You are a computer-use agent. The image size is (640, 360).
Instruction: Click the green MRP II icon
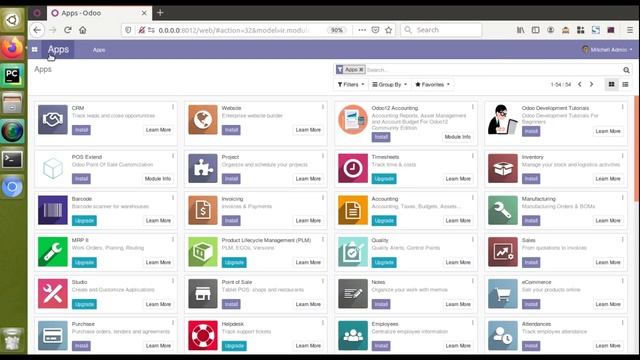click(x=53, y=252)
